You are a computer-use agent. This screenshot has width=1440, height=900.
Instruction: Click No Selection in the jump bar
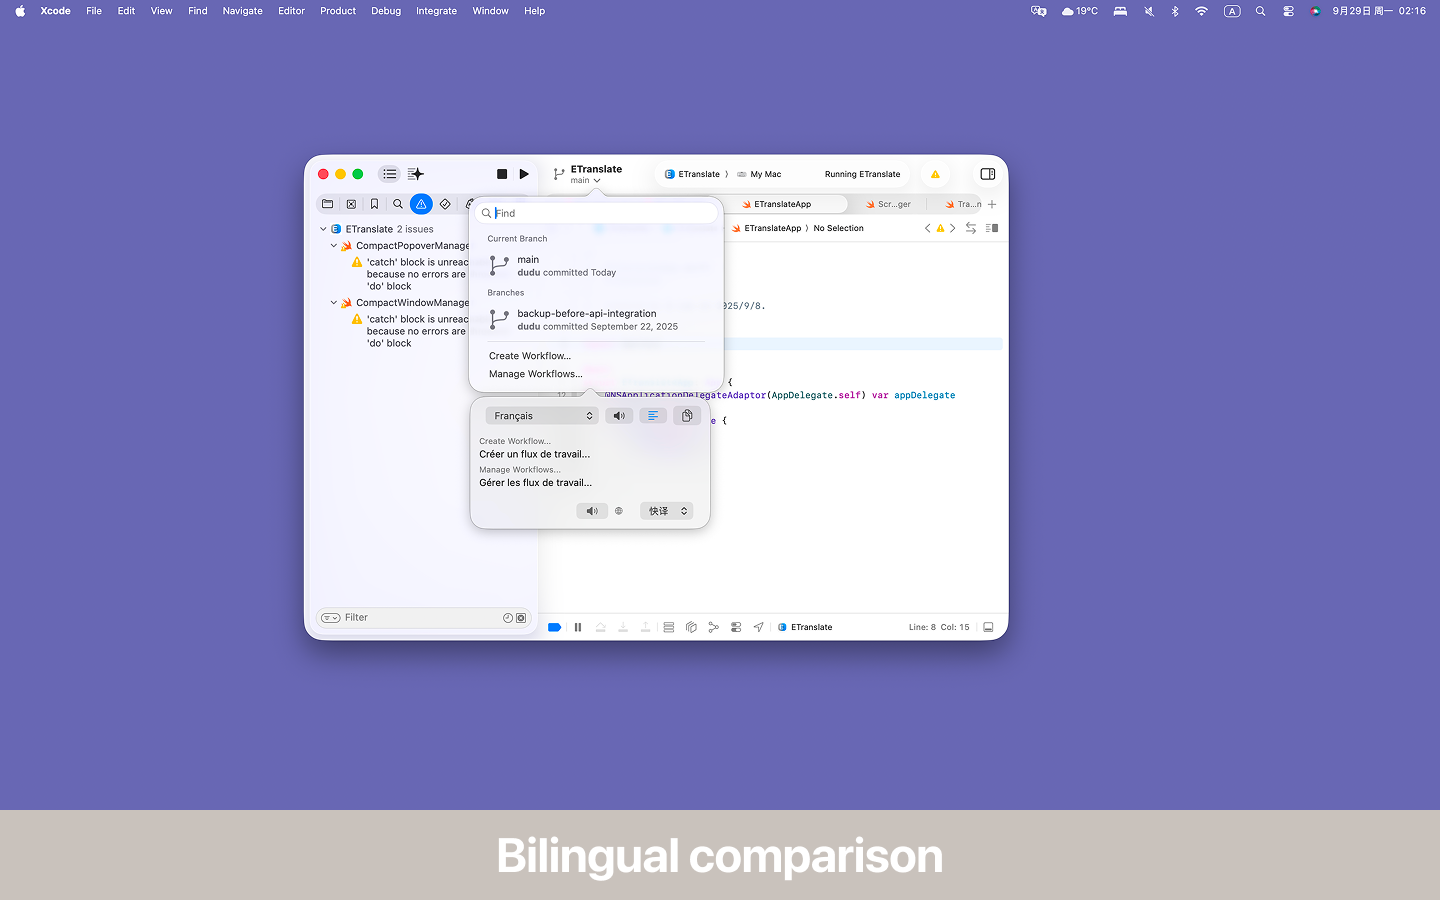[x=838, y=228]
